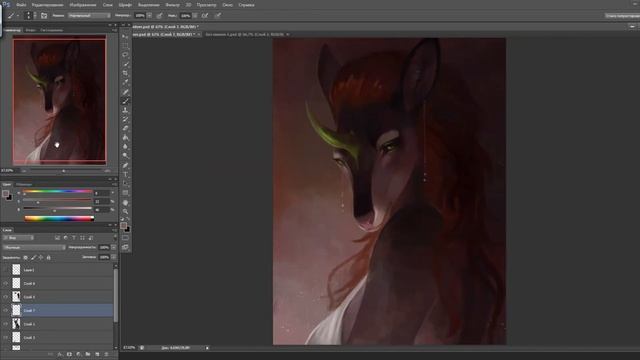Hide the selected Слой 7 layer eye
The height and width of the screenshot is (360, 640).
[x=5, y=310]
